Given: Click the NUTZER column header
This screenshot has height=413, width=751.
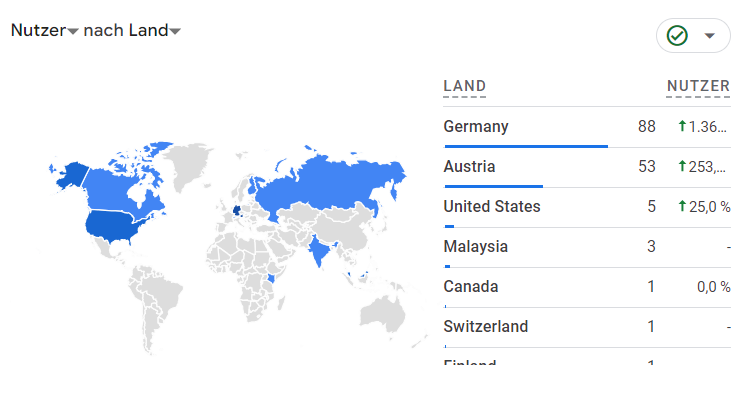Looking at the screenshot, I should (698, 86).
